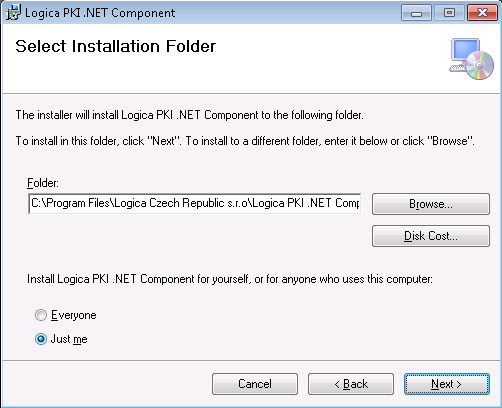
Task: Choose the Just me radio option
Action: (x=41, y=339)
